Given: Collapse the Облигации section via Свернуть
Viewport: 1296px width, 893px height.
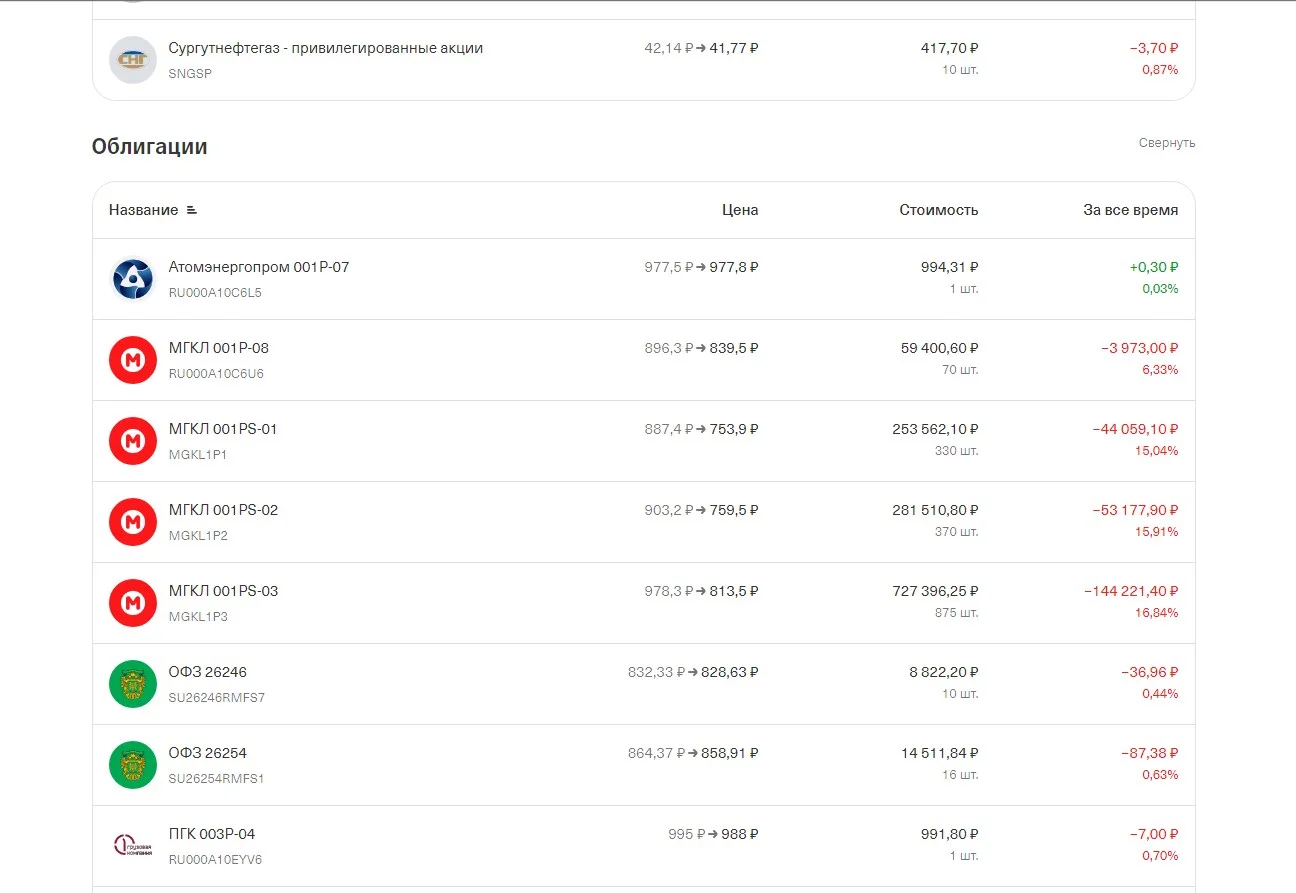Looking at the screenshot, I should click(x=1167, y=143).
